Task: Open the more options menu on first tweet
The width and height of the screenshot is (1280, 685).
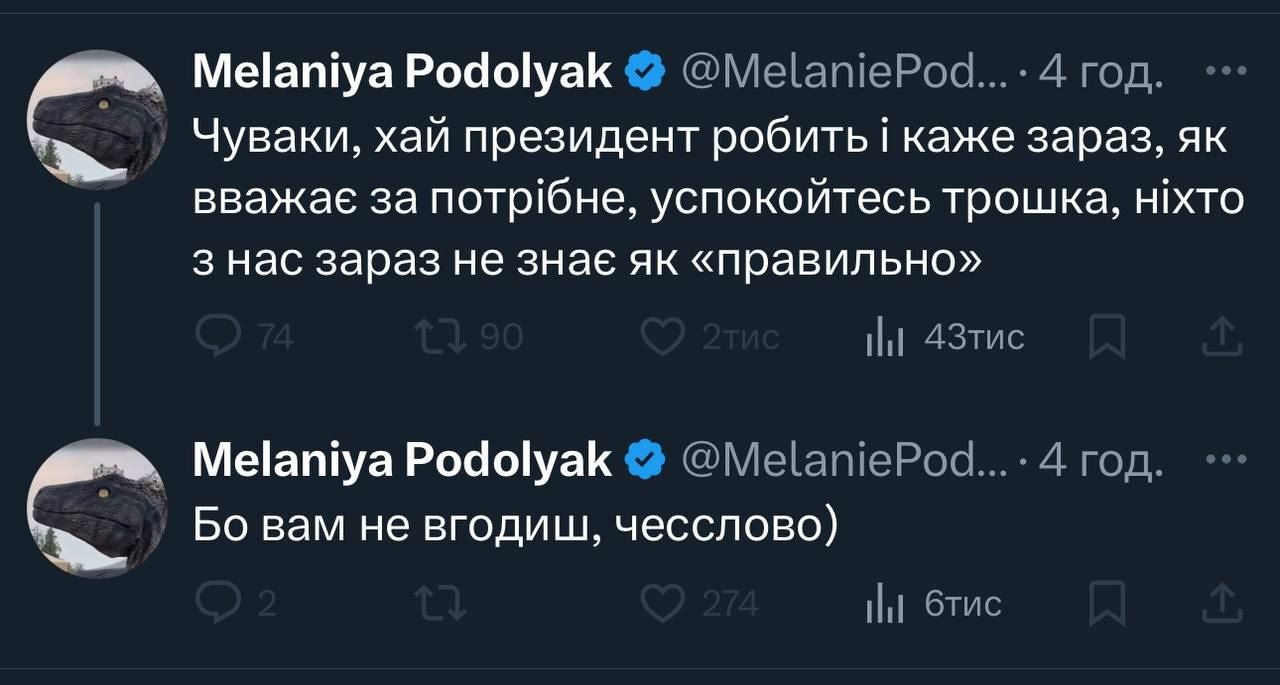Action: coord(1226,71)
